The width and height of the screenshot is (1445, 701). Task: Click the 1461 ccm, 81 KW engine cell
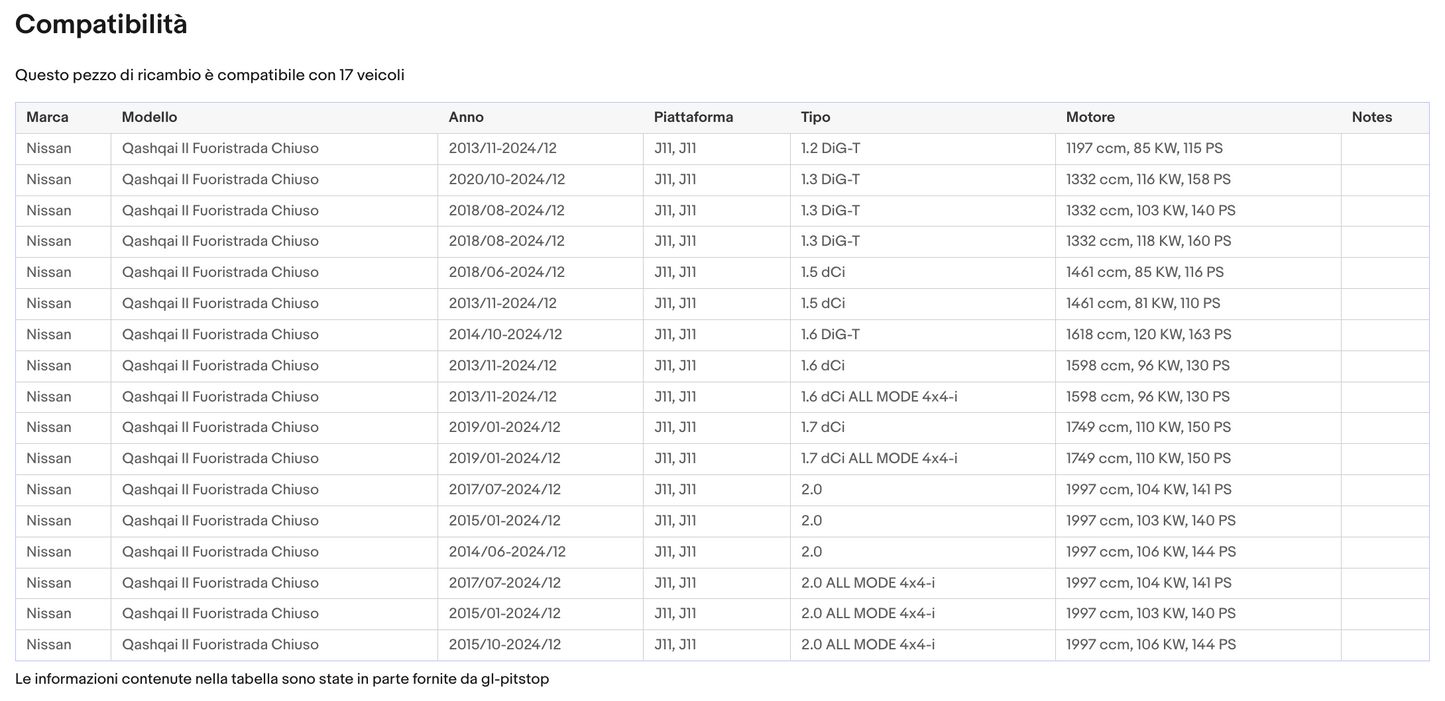coord(1143,303)
